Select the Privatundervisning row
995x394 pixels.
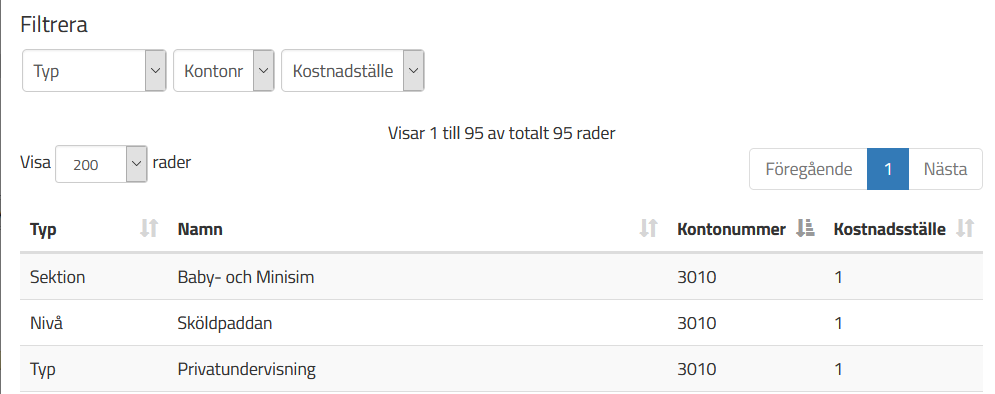click(501, 369)
